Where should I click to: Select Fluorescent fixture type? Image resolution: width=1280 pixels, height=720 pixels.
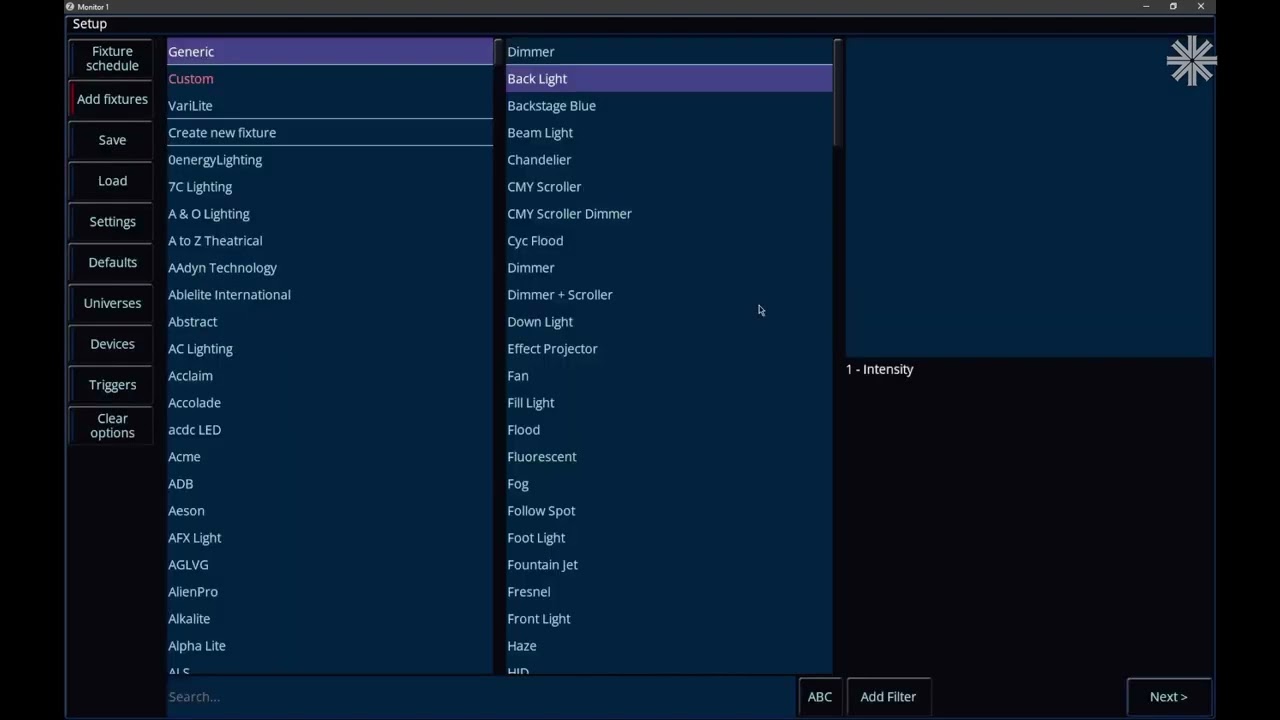pos(669,457)
